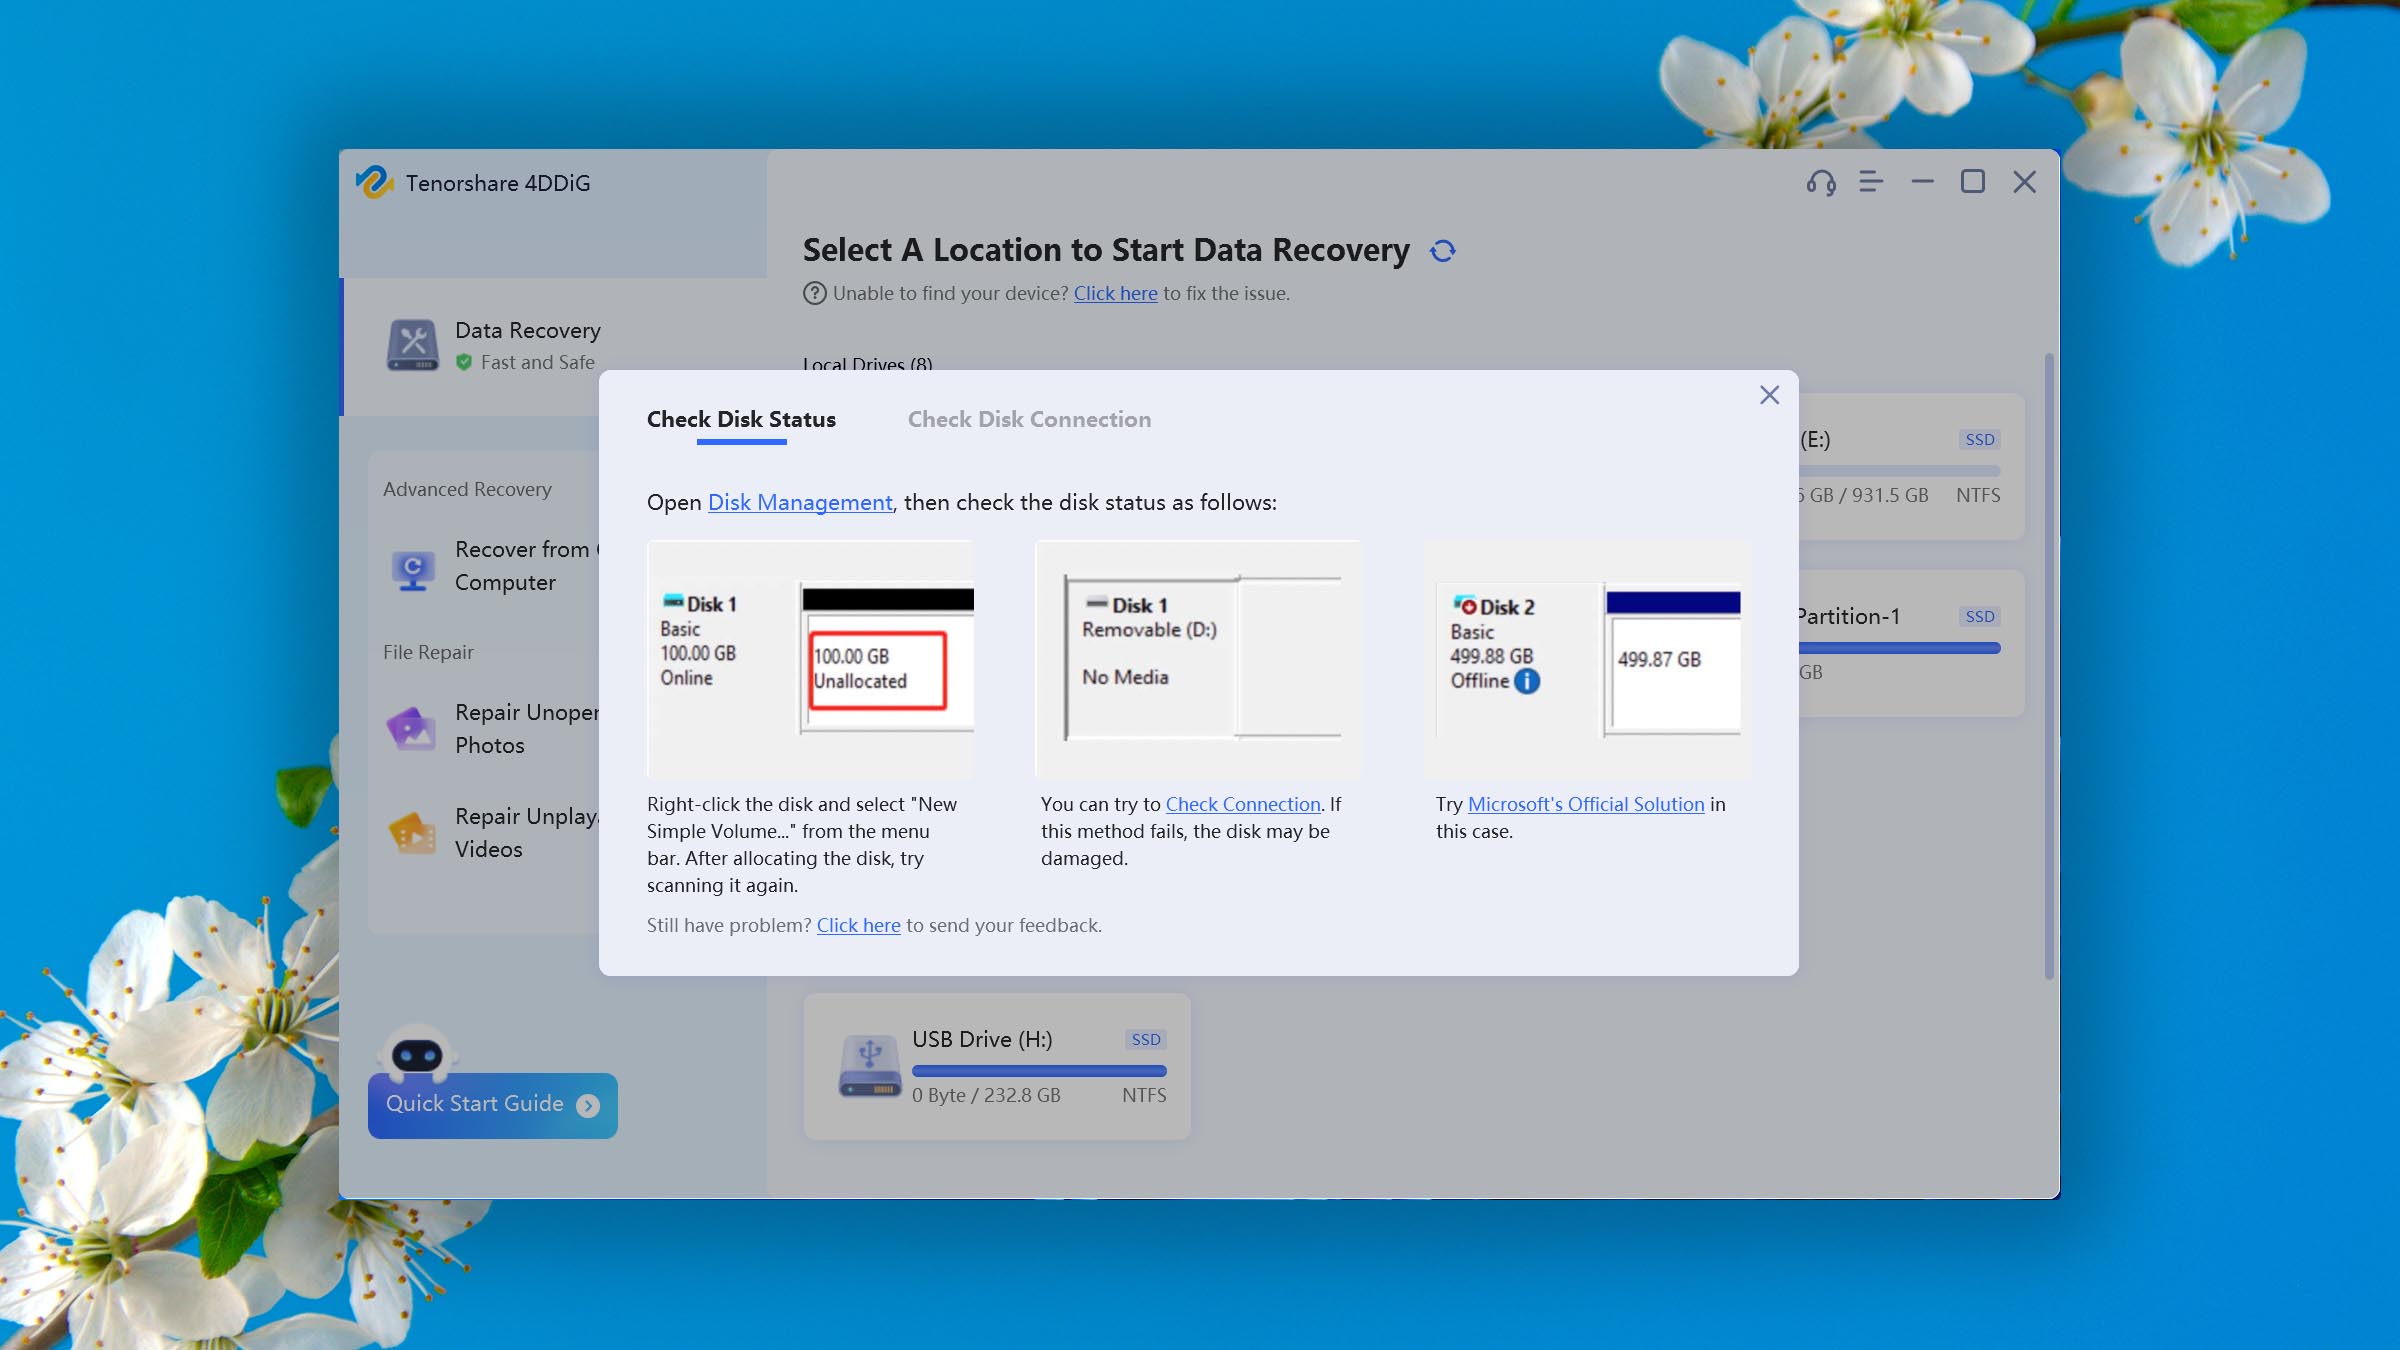Select the Data Recovery tools icon
The height and width of the screenshot is (1350, 2400).
(x=412, y=345)
